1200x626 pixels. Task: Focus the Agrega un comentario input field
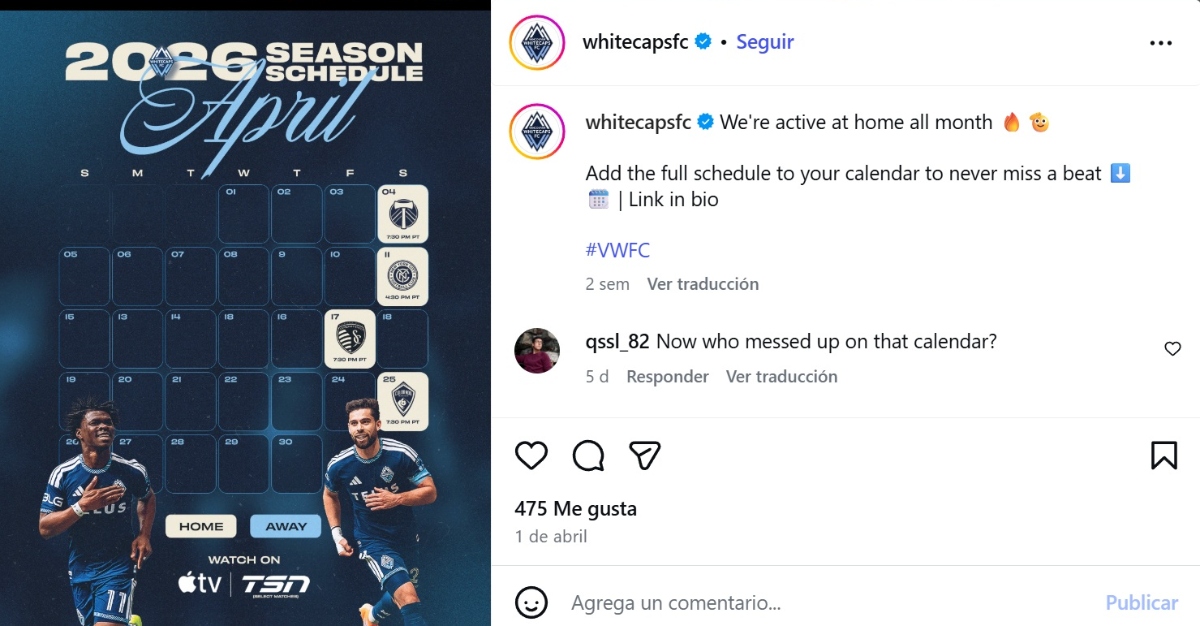click(830, 603)
